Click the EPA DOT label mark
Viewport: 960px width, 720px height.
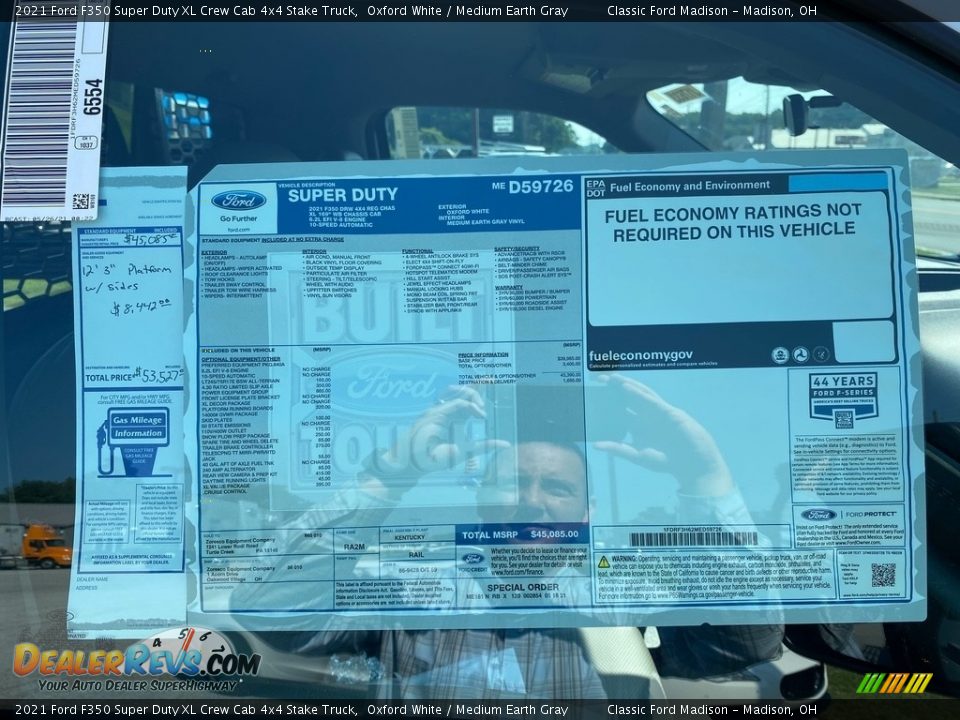pos(595,188)
